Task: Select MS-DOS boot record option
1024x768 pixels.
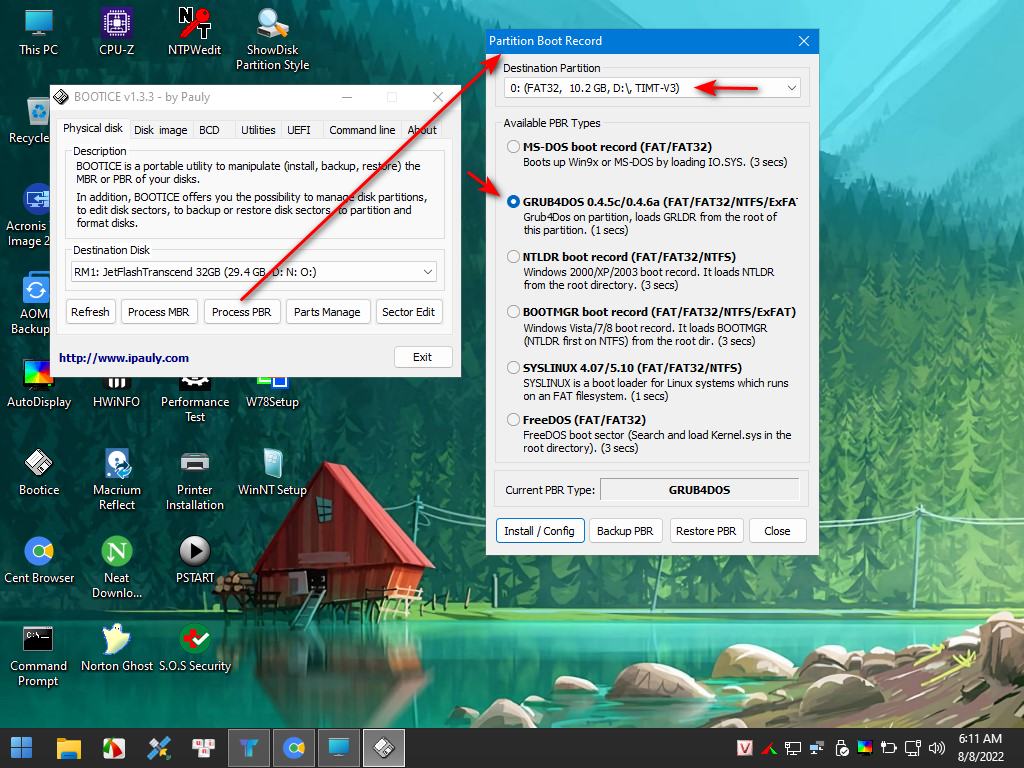Action: click(x=513, y=147)
